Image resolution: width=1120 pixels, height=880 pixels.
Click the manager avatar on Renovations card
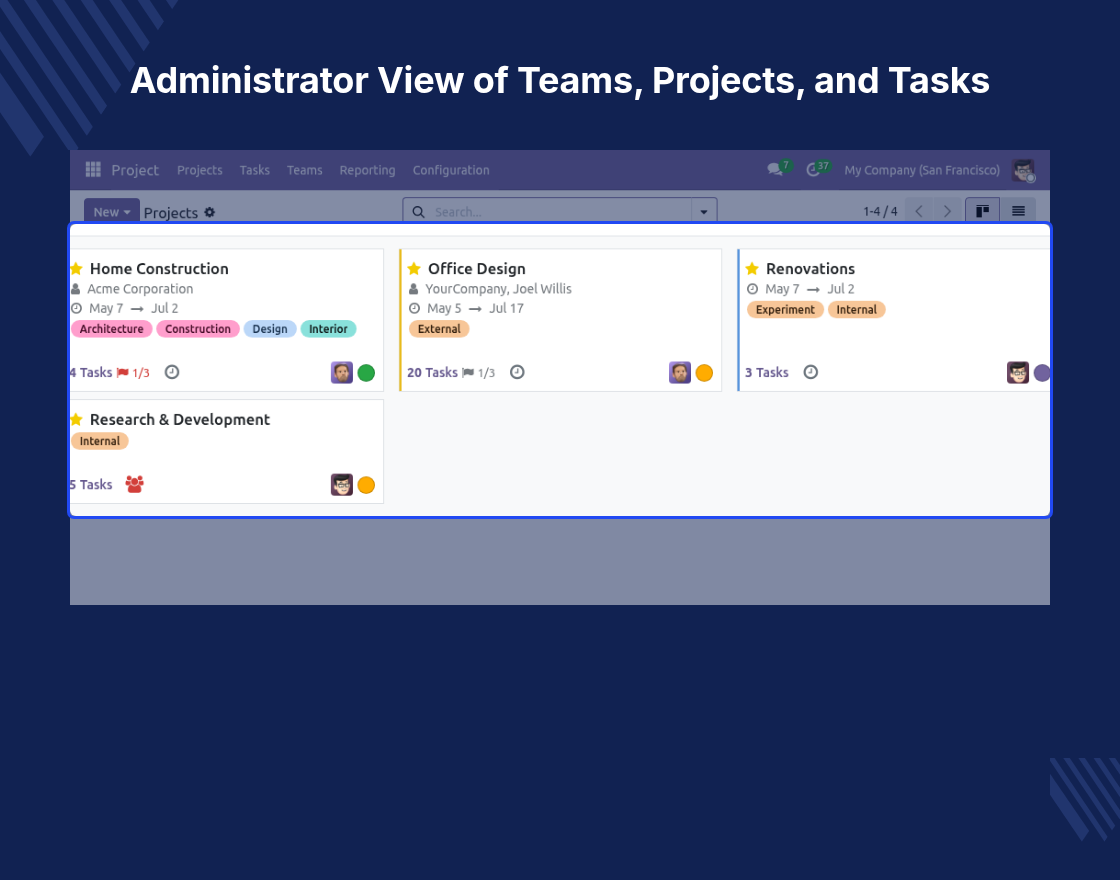(1017, 373)
